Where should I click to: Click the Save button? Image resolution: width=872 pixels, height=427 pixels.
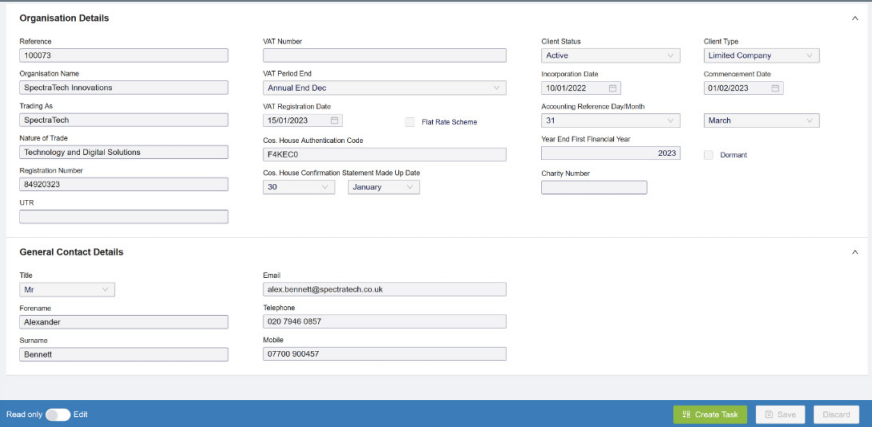[780, 414]
